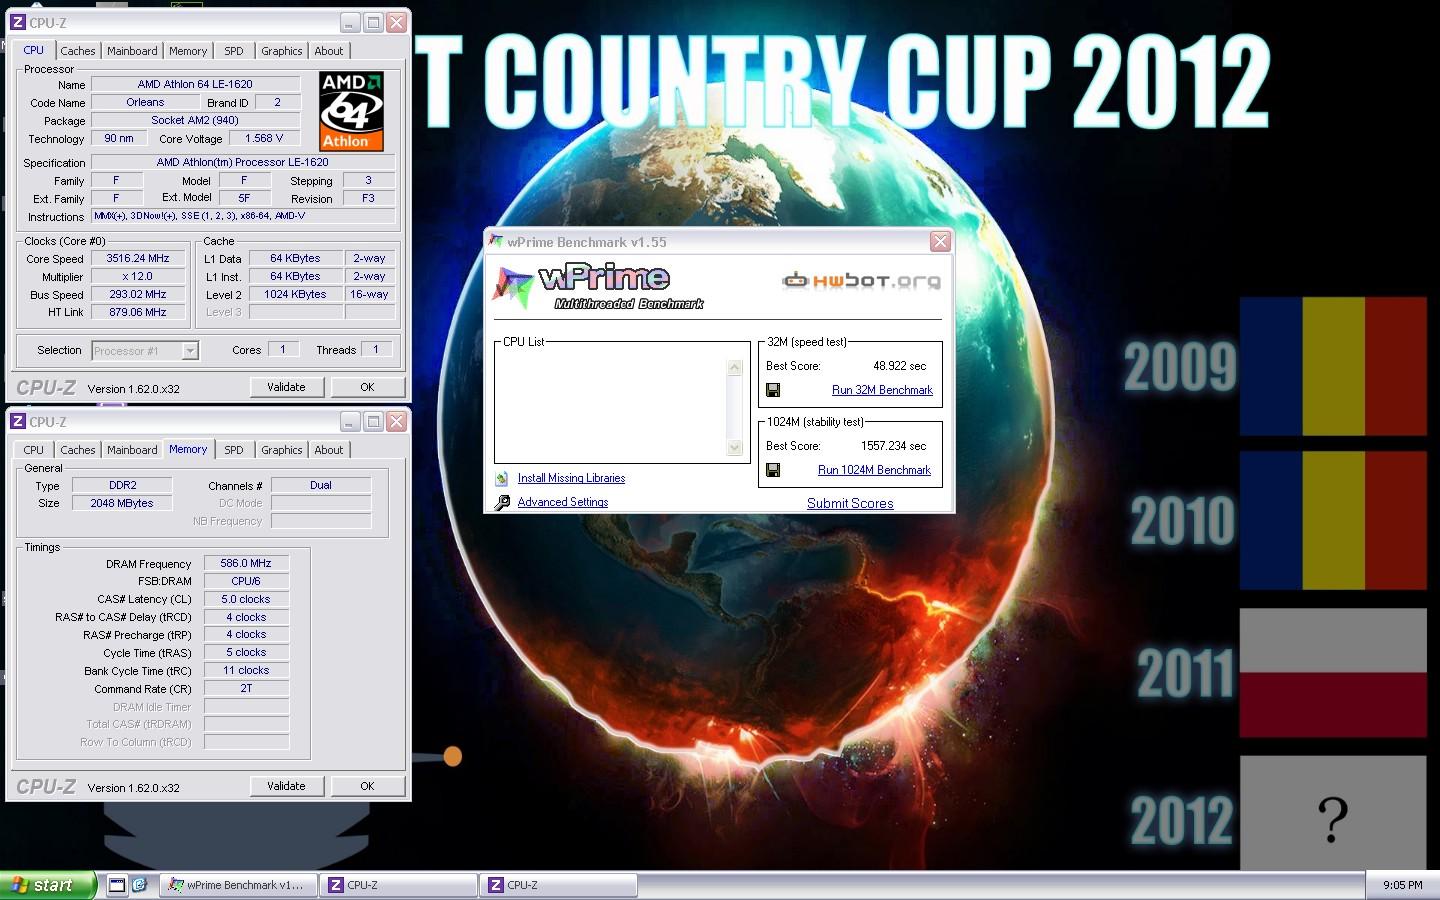Open SPD tab in top CPU-Z window
1440x900 pixels.
pyautogui.click(x=233, y=51)
